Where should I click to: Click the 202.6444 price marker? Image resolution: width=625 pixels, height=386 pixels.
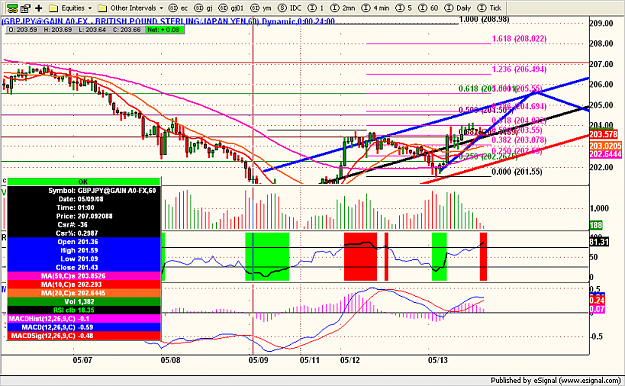pos(605,154)
